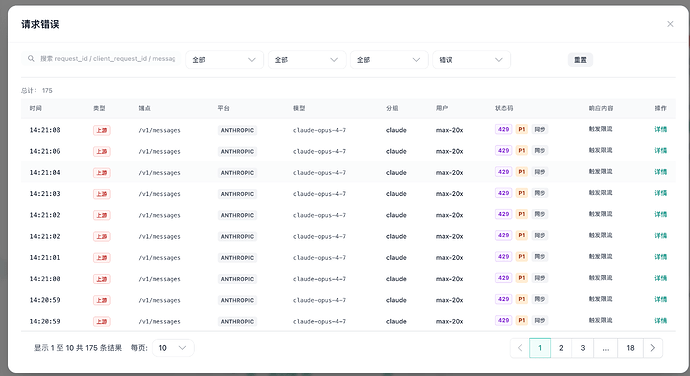Click the claude group cell in the 14:21:08 row
Image resolution: width=690 pixels, height=376 pixels.
tap(396, 130)
